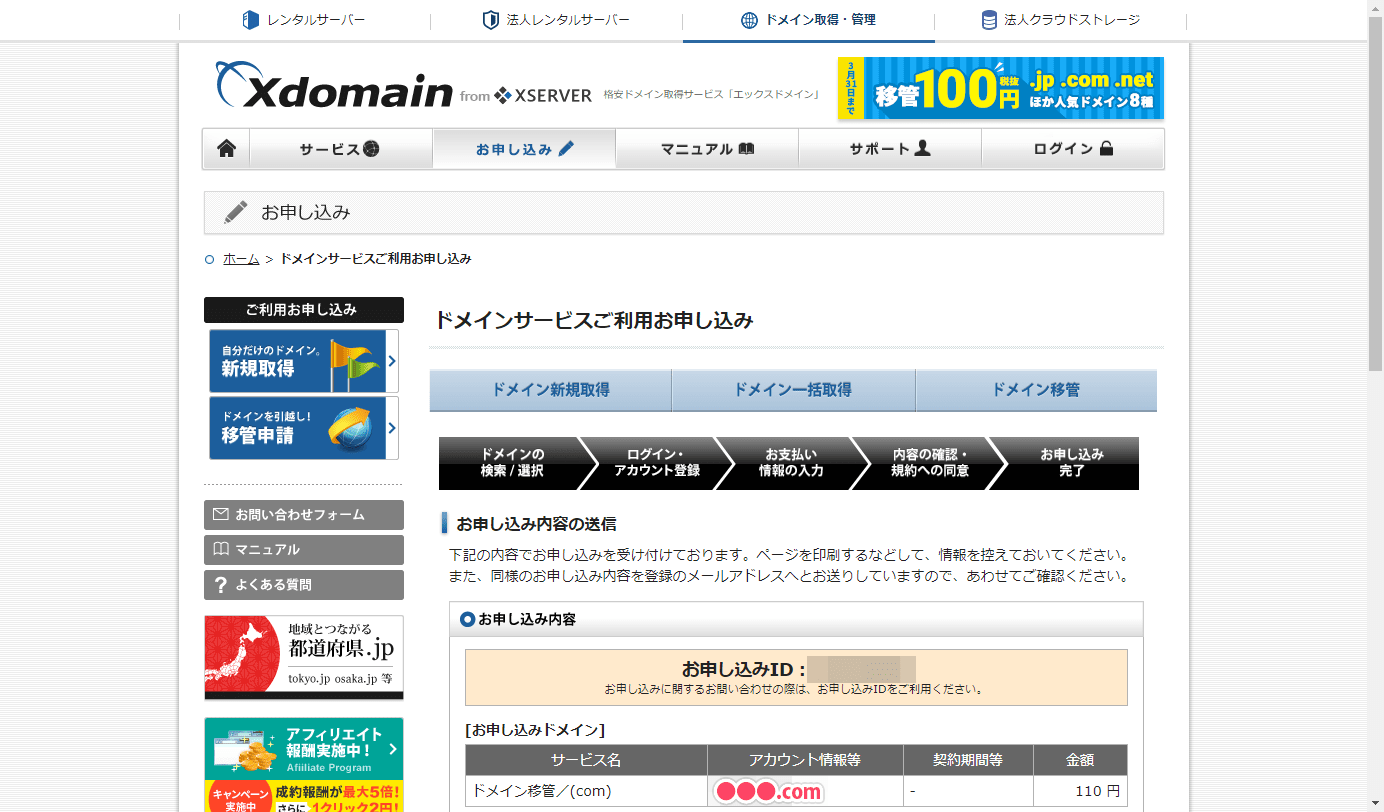The image size is (1384, 812).
Task: Select the ドメイン一括取得 tab
Action: pyautogui.click(x=793, y=390)
